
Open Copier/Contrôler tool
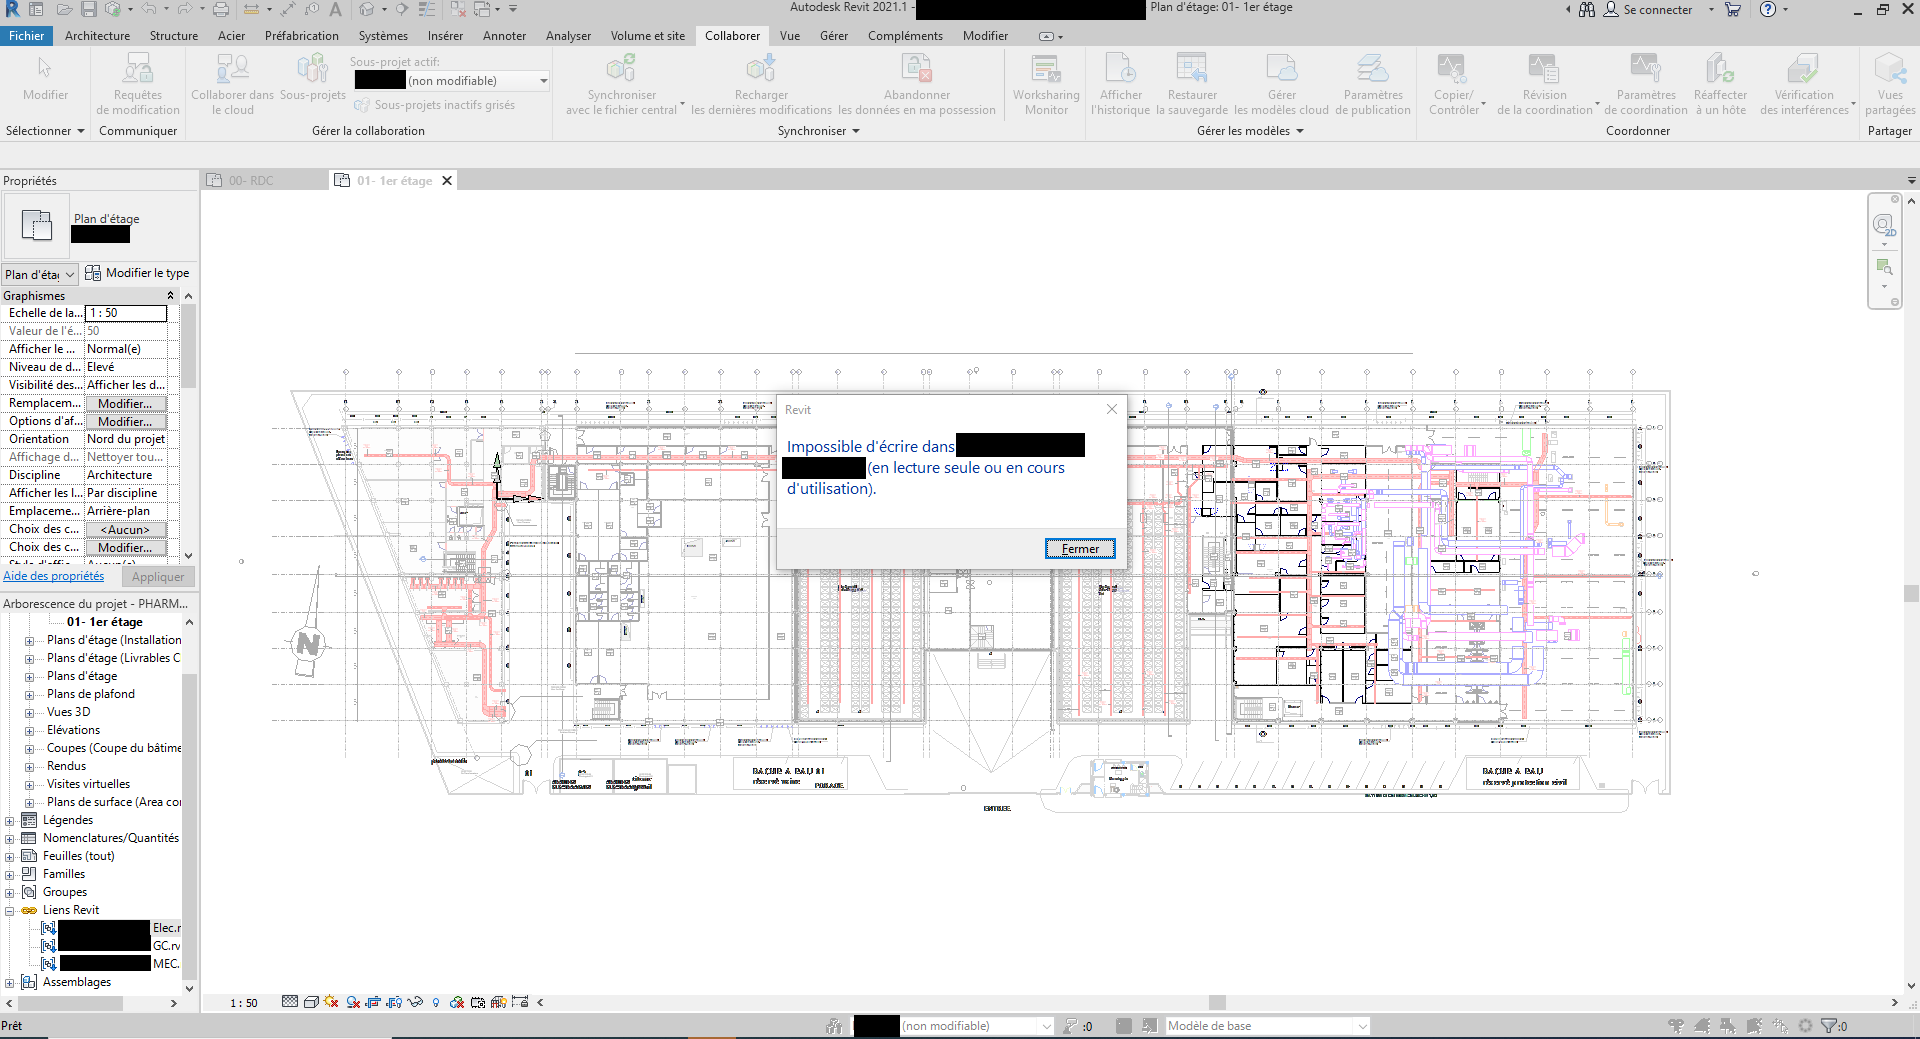click(x=1452, y=80)
